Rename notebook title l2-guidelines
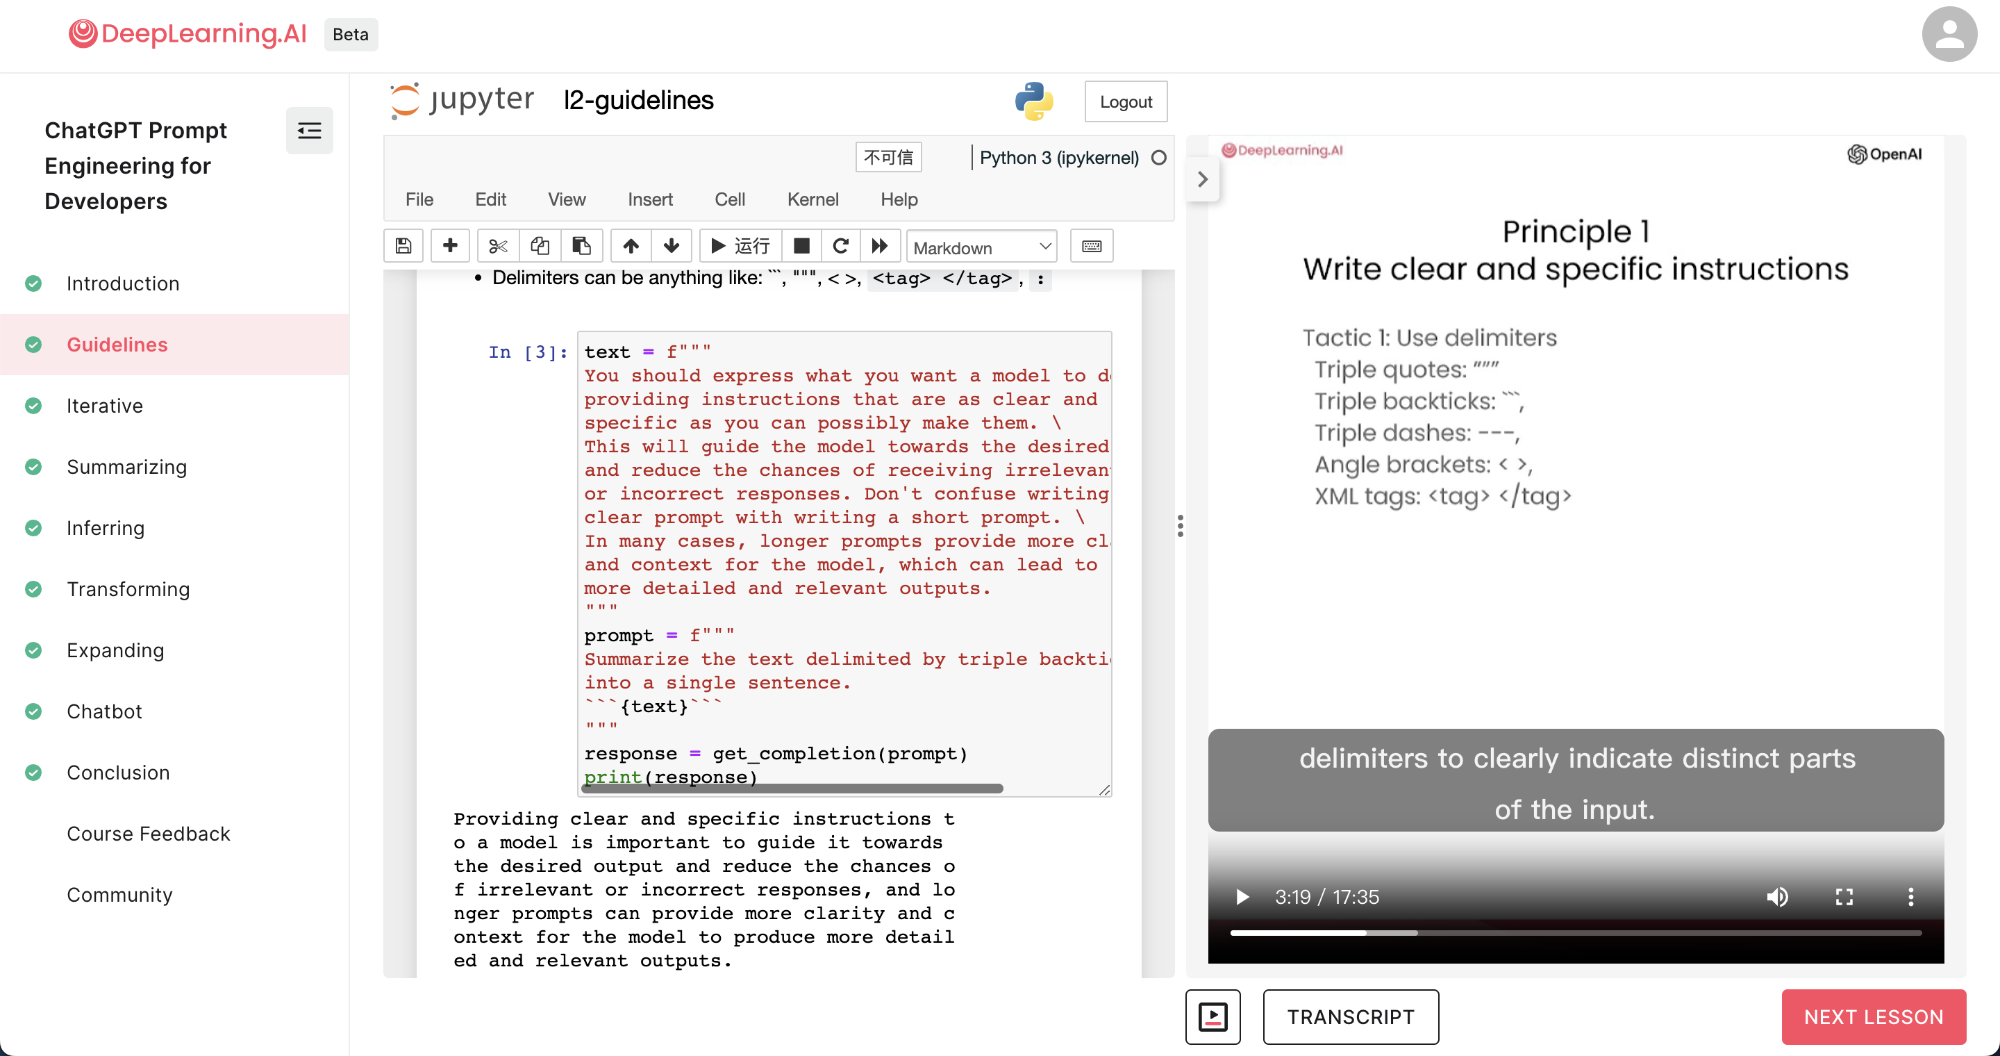The height and width of the screenshot is (1056, 2000). 638,100
